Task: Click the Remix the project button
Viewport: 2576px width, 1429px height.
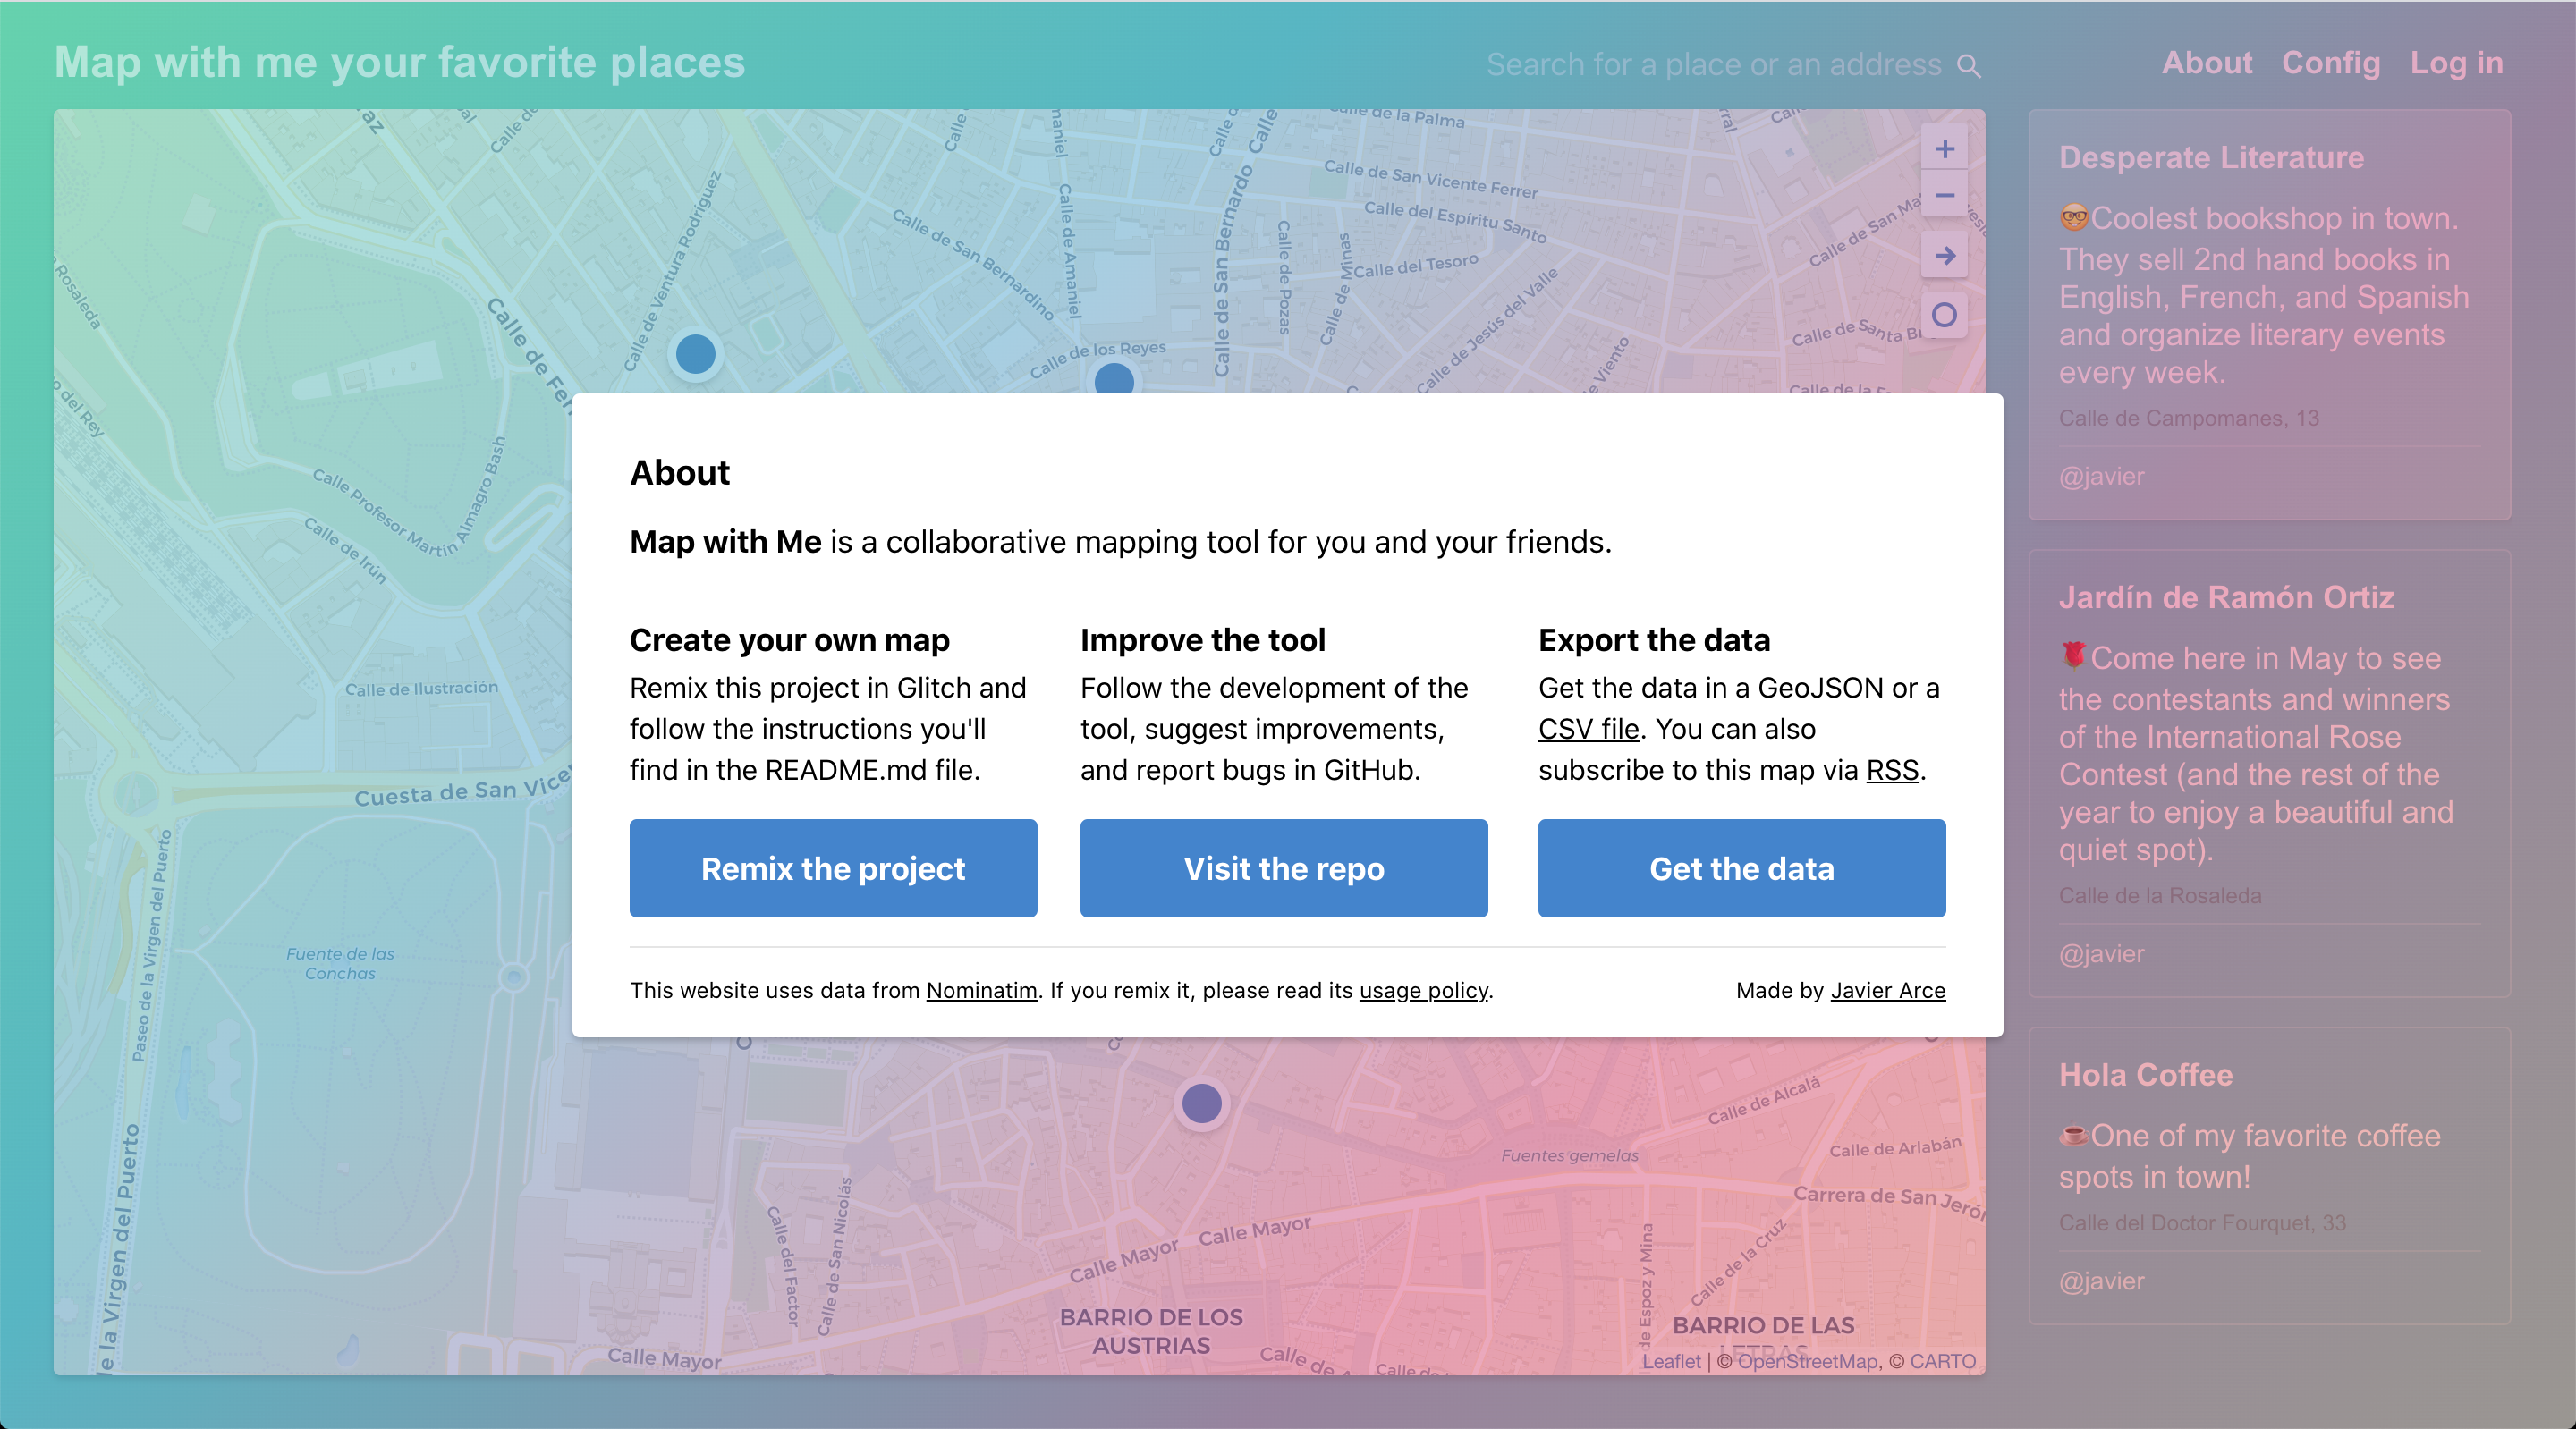Action: tap(833, 868)
